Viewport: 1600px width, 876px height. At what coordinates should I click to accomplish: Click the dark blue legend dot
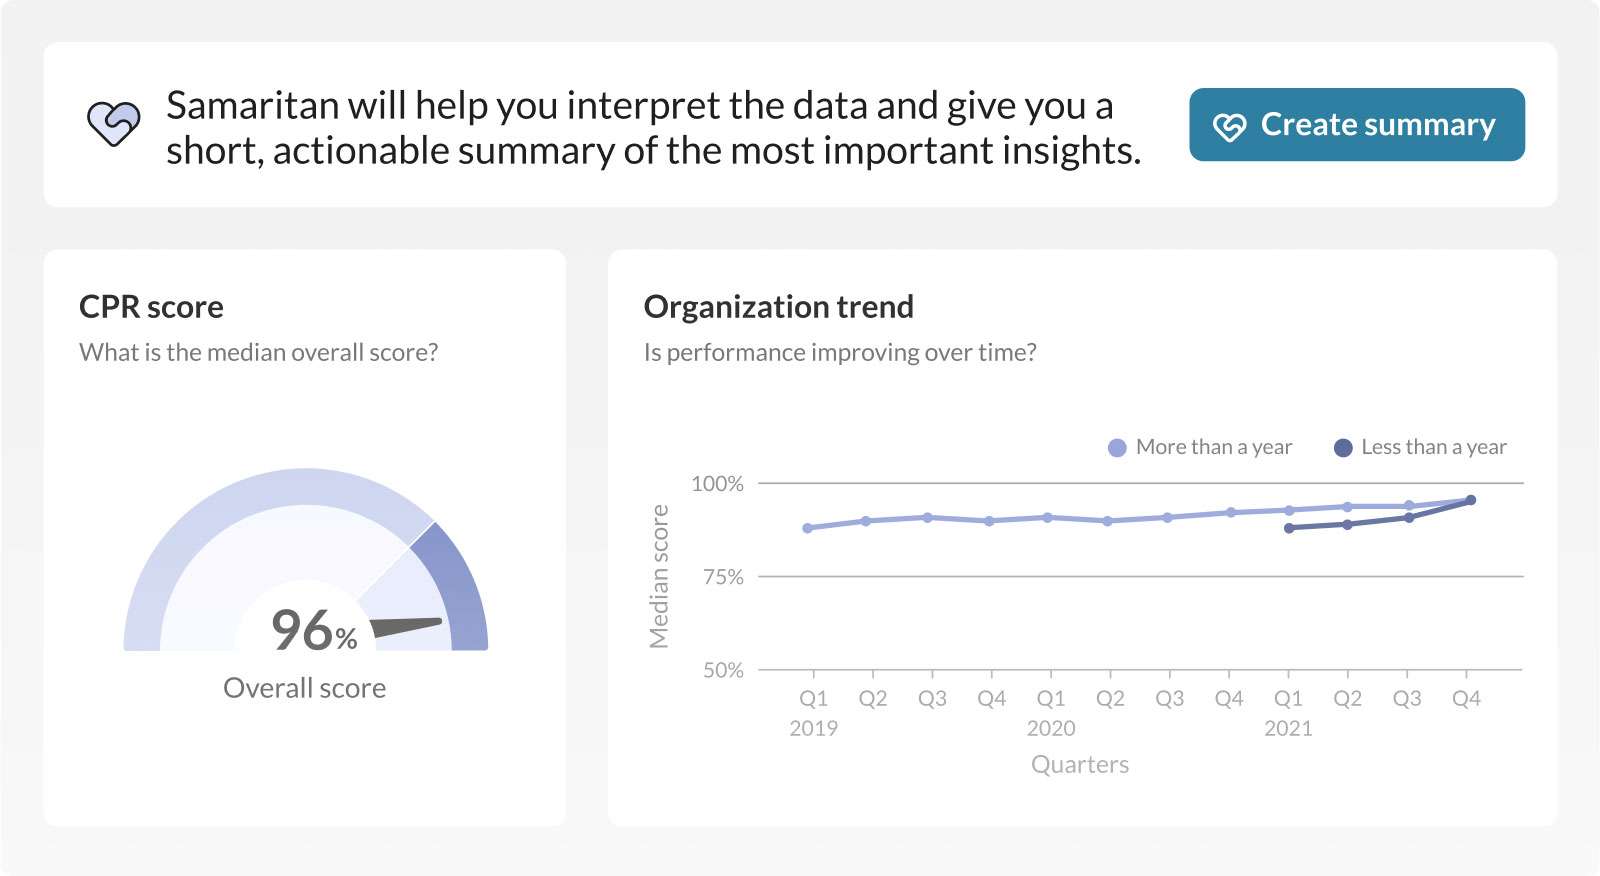click(x=1343, y=448)
